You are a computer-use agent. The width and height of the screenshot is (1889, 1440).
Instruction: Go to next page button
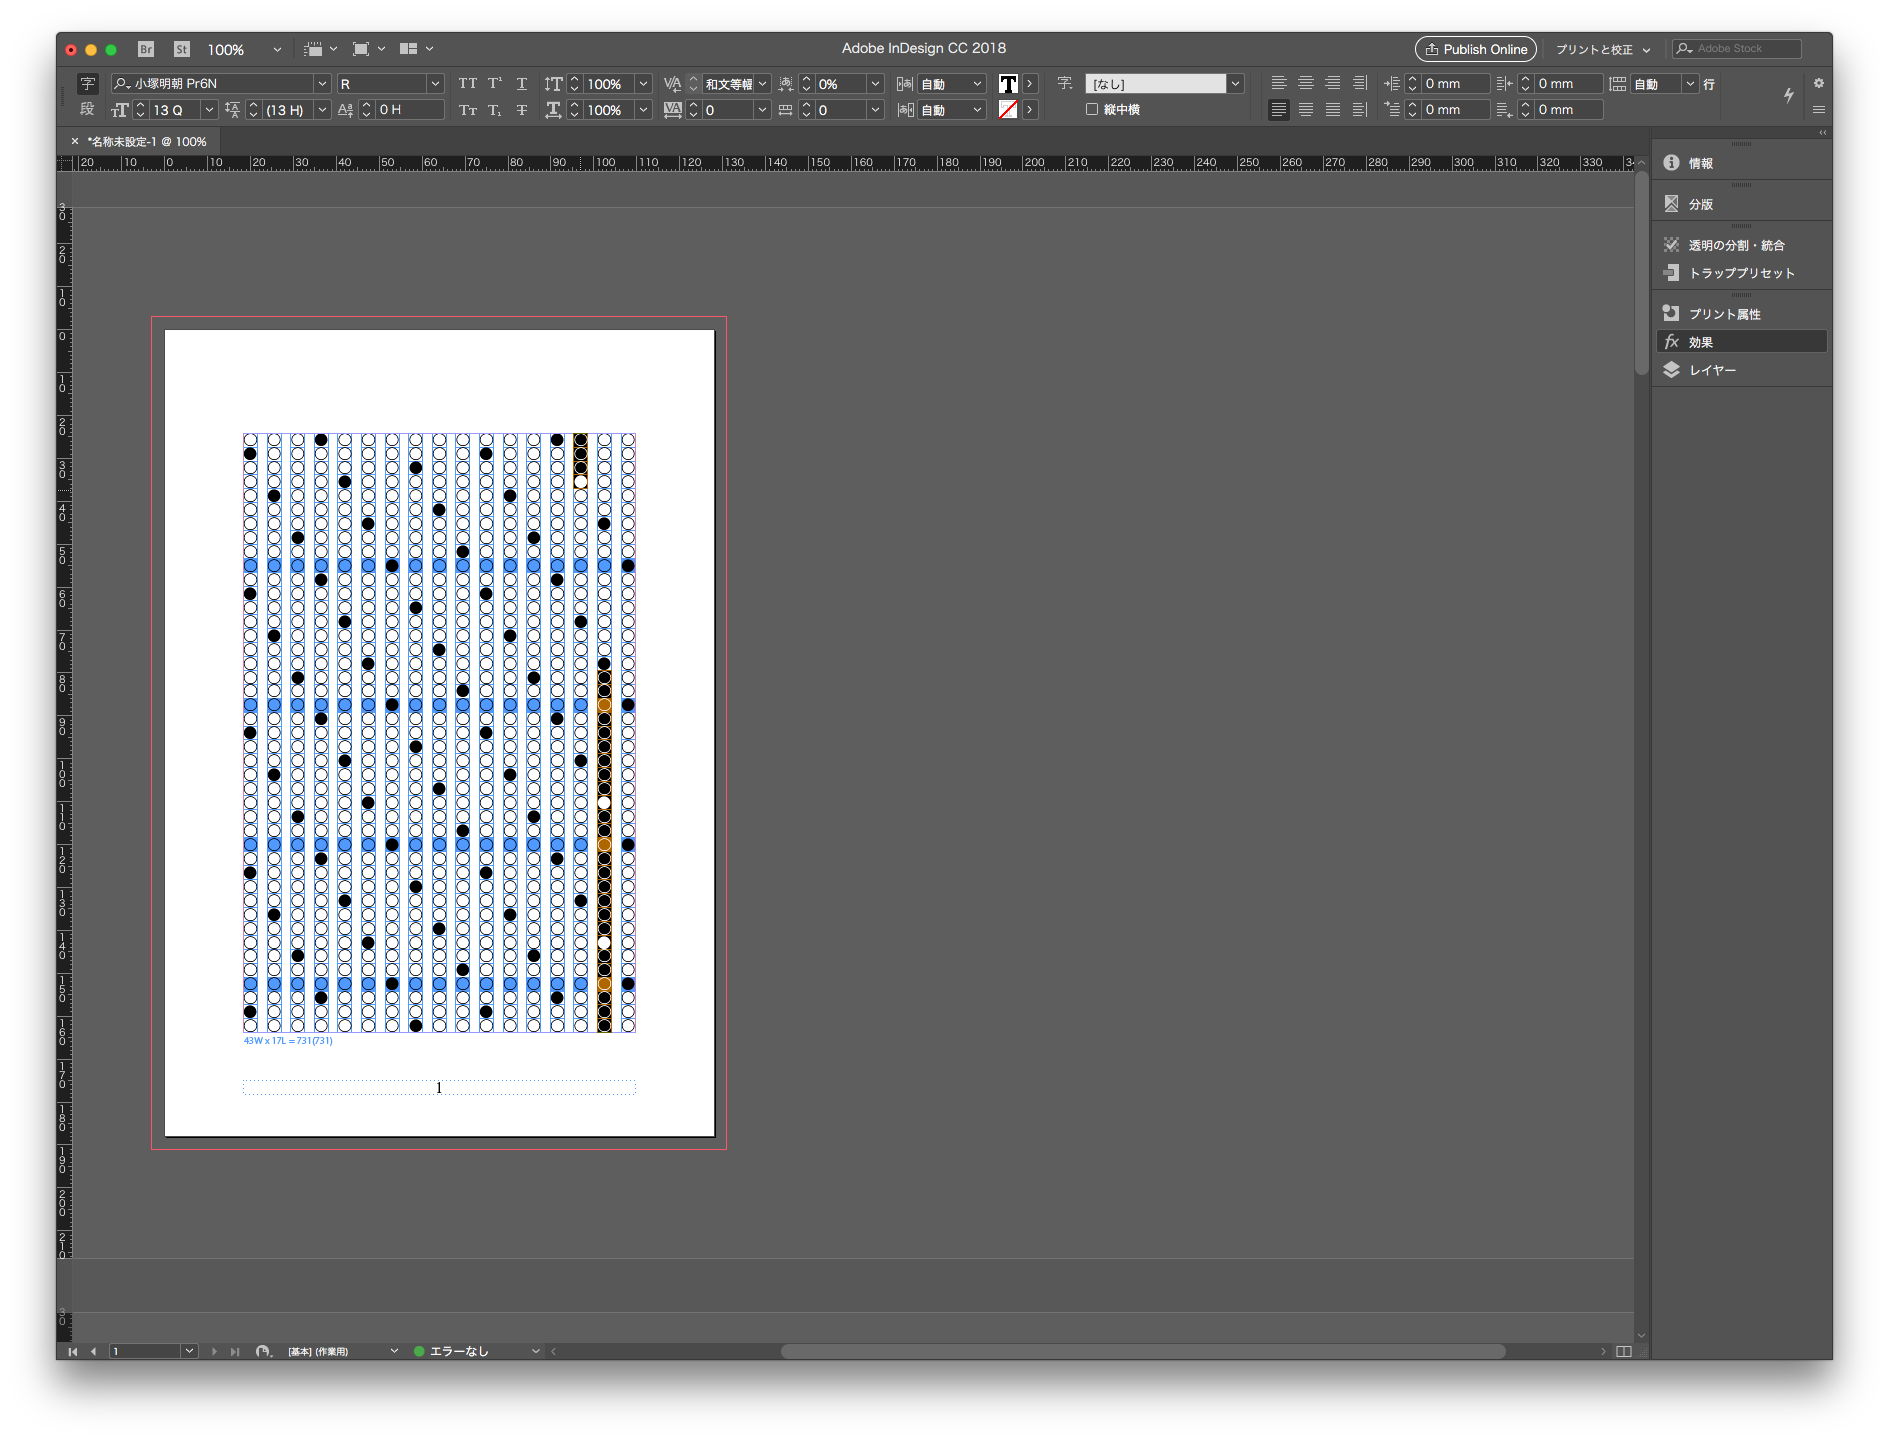(214, 1351)
